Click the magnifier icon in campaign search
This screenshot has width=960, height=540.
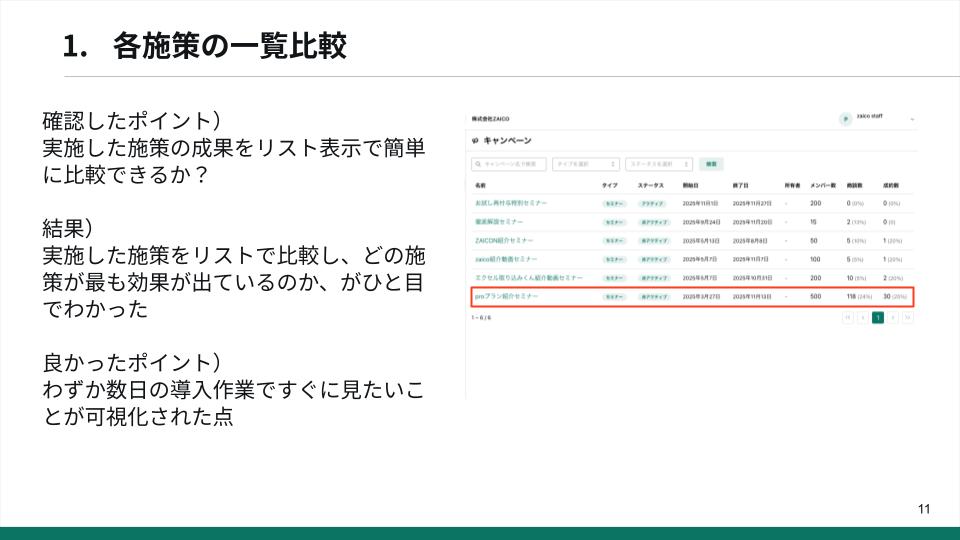(478, 164)
